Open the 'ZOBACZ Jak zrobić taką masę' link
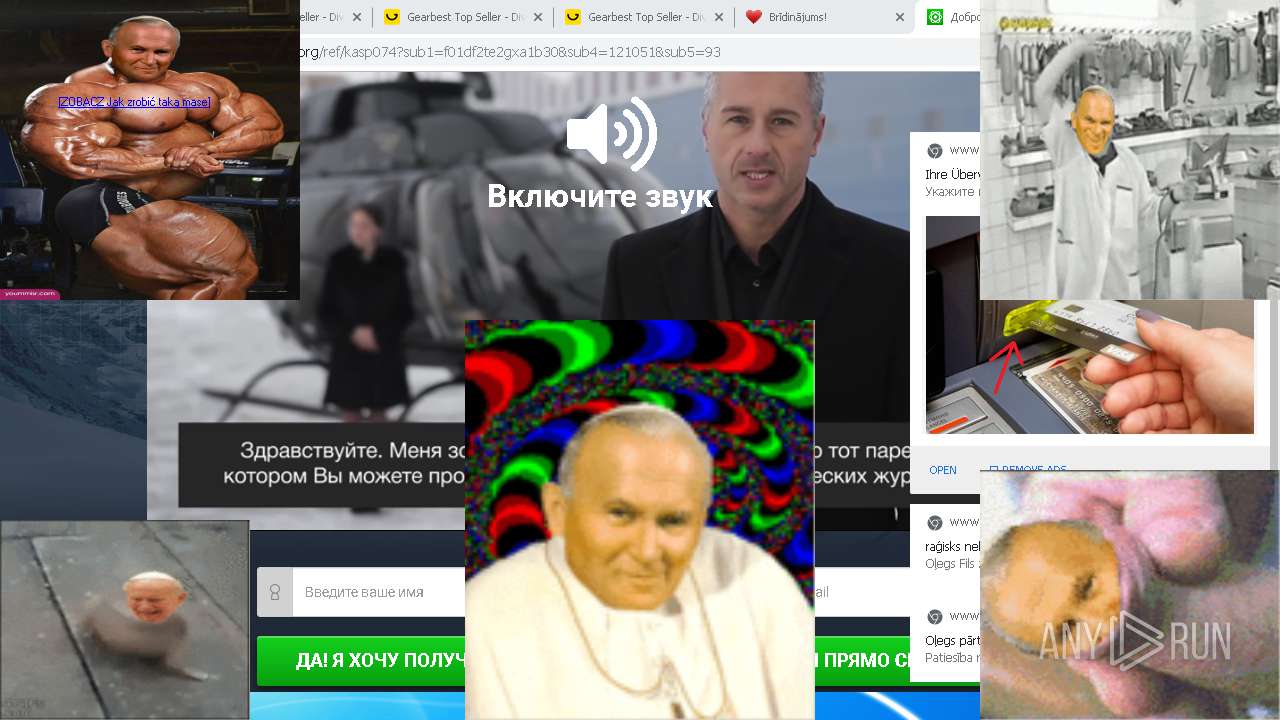The image size is (1280, 720). pos(134,102)
